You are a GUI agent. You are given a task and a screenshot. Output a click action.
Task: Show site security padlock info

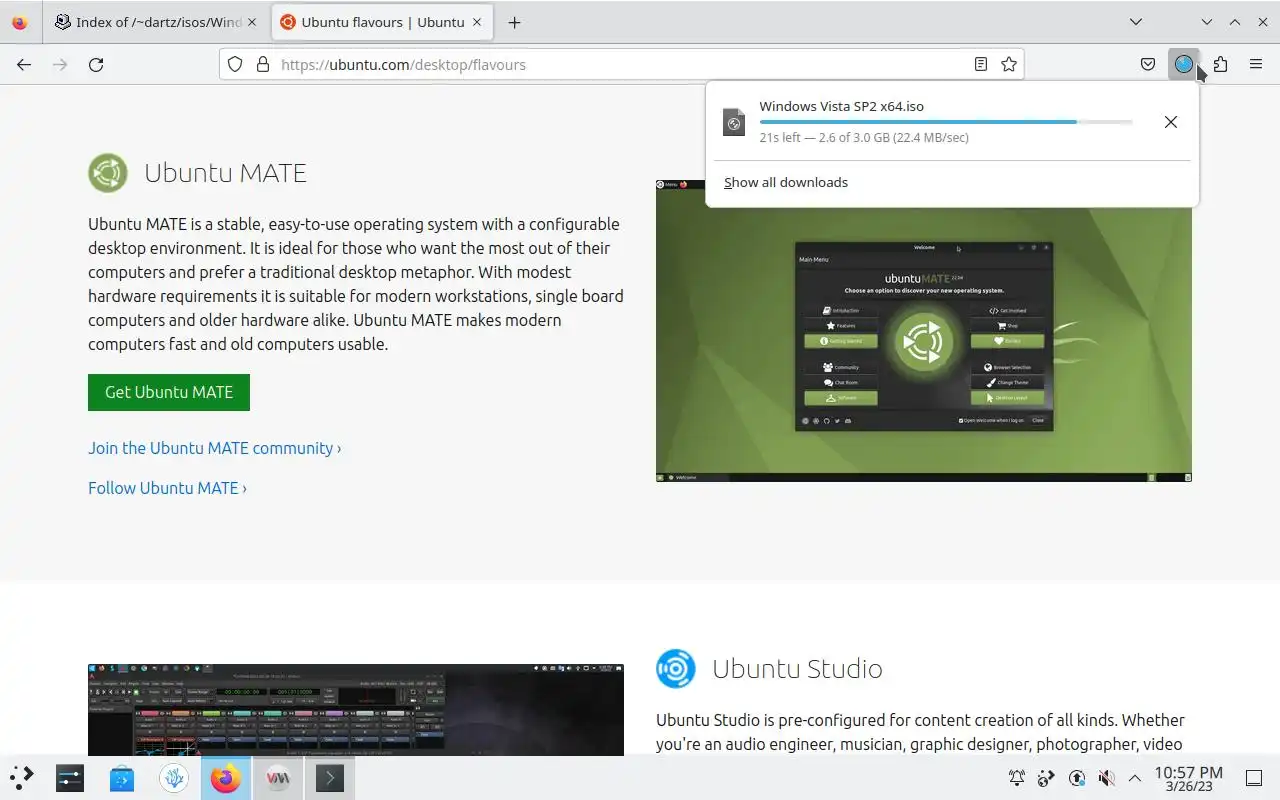263,64
